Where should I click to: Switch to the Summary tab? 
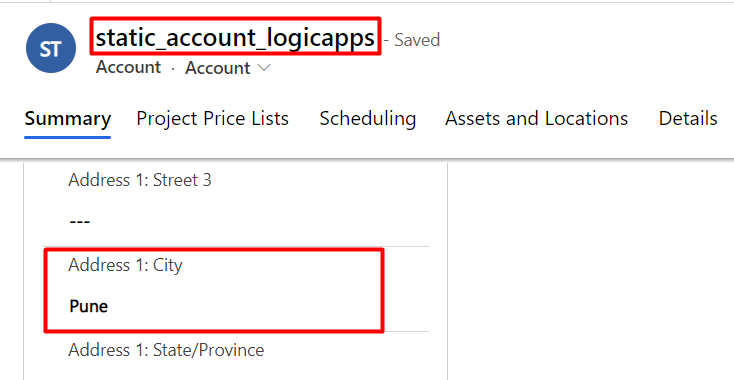point(67,119)
